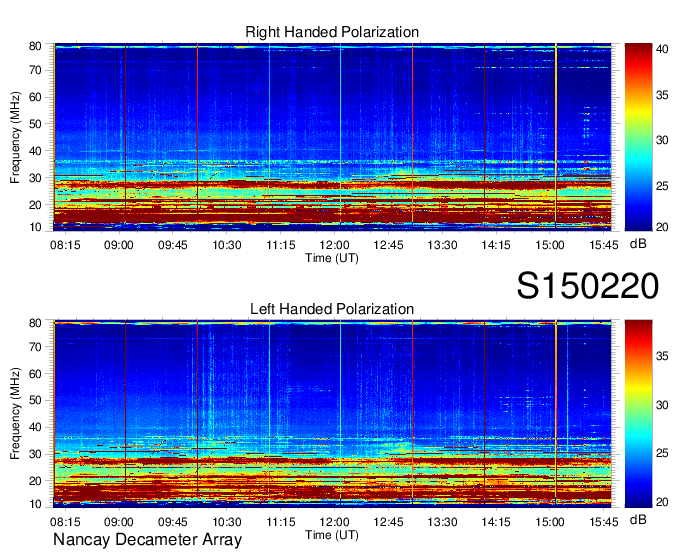Click the 'Time (UT)' label under the upper plot
This screenshot has height=552, width=680.
pos(332,258)
